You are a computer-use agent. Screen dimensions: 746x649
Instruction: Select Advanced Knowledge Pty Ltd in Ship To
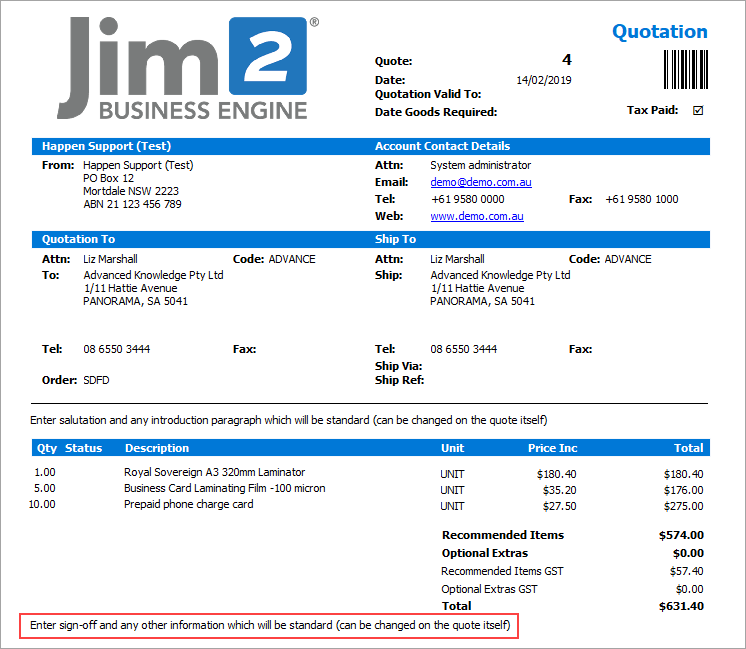pos(500,275)
